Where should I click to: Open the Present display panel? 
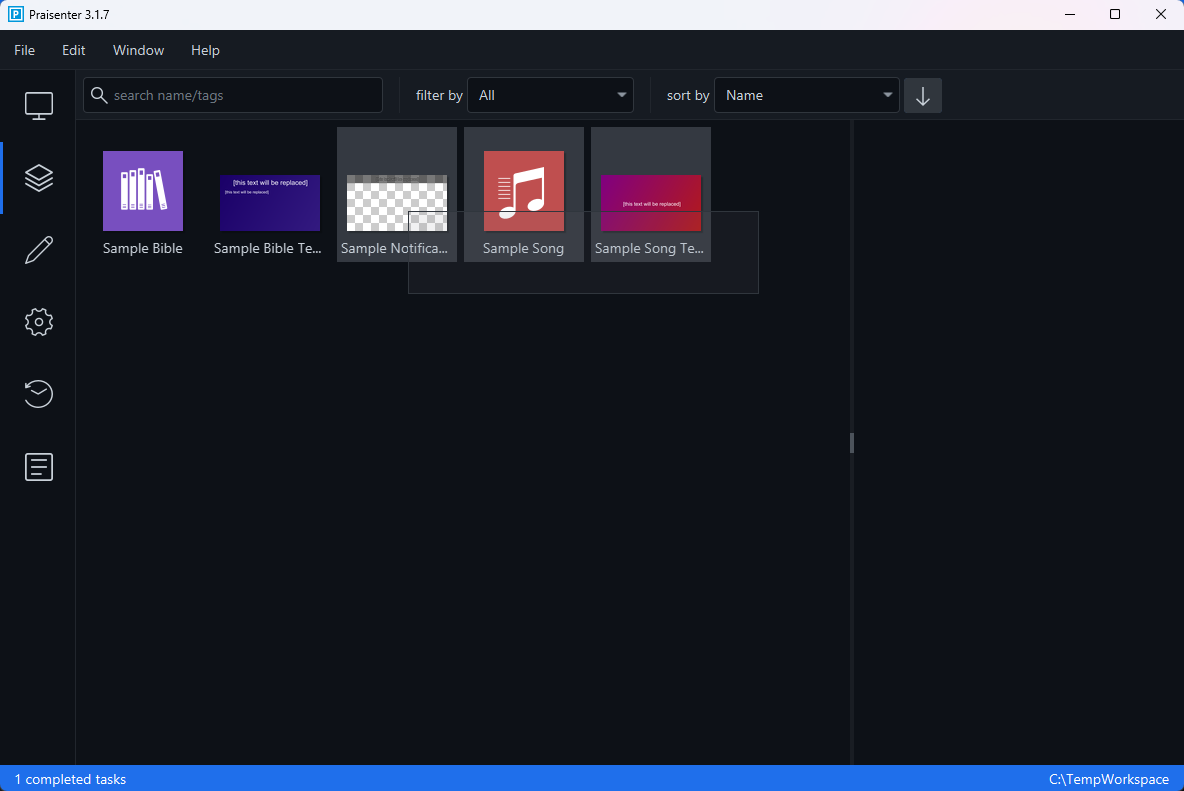[x=38, y=105]
